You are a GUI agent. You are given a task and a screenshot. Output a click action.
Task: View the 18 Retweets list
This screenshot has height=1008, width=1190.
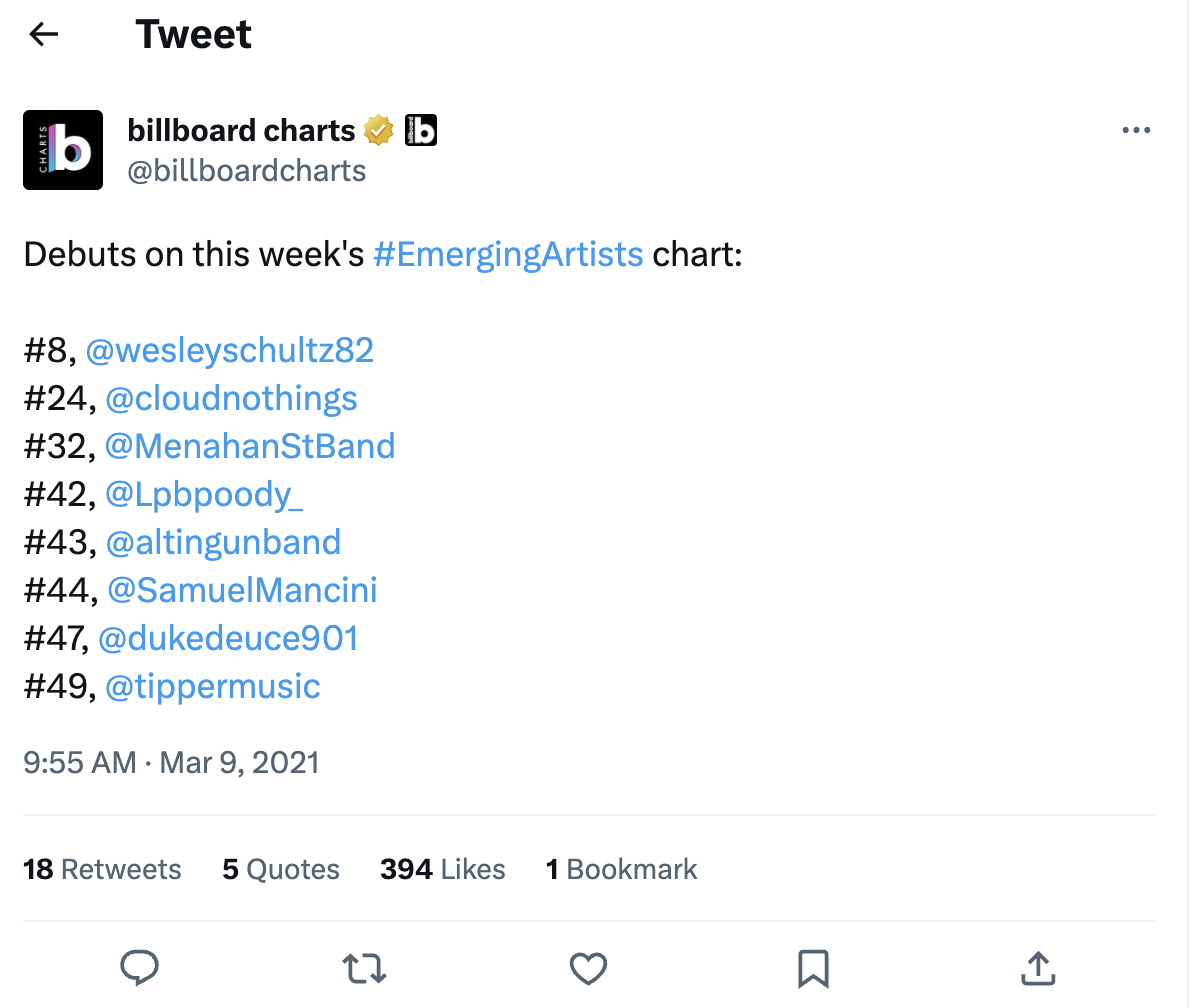(x=102, y=870)
